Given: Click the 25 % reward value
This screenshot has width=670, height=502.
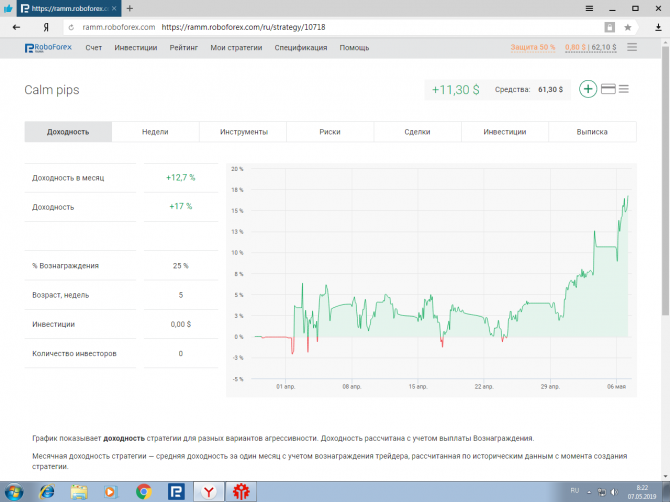Looking at the screenshot, I should coord(181,266).
